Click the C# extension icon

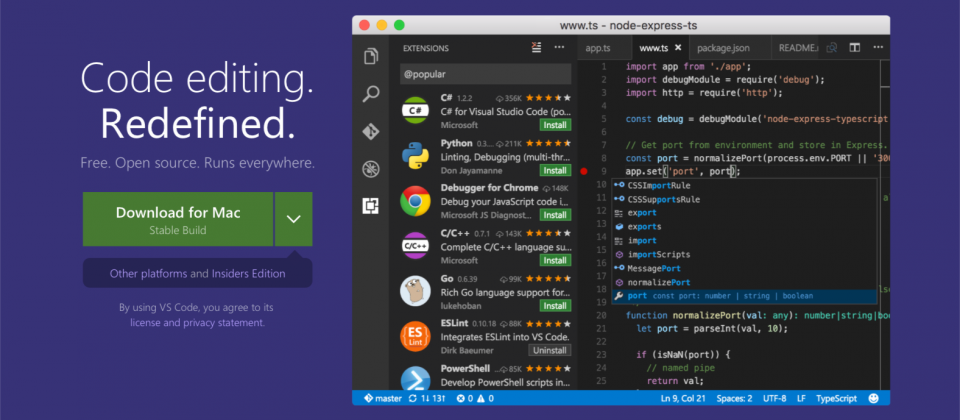[x=415, y=110]
